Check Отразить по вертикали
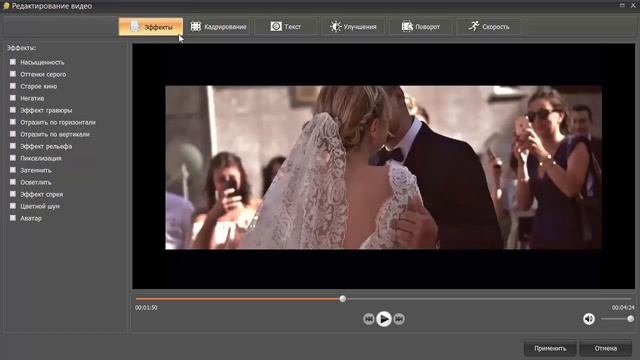The height and width of the screenshot is (360, 640). point(13,134)
